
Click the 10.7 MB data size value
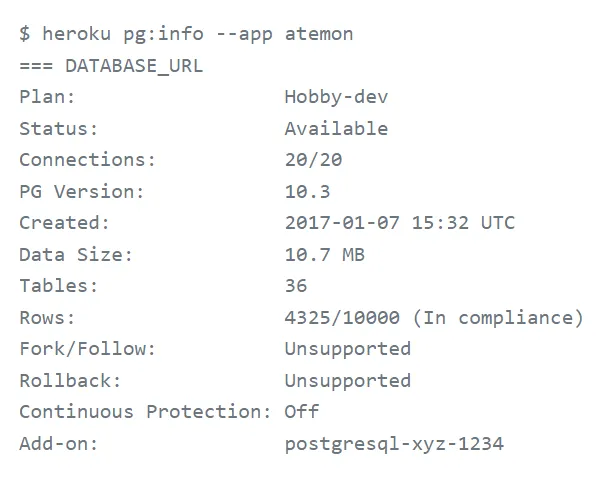coord(324,255)
